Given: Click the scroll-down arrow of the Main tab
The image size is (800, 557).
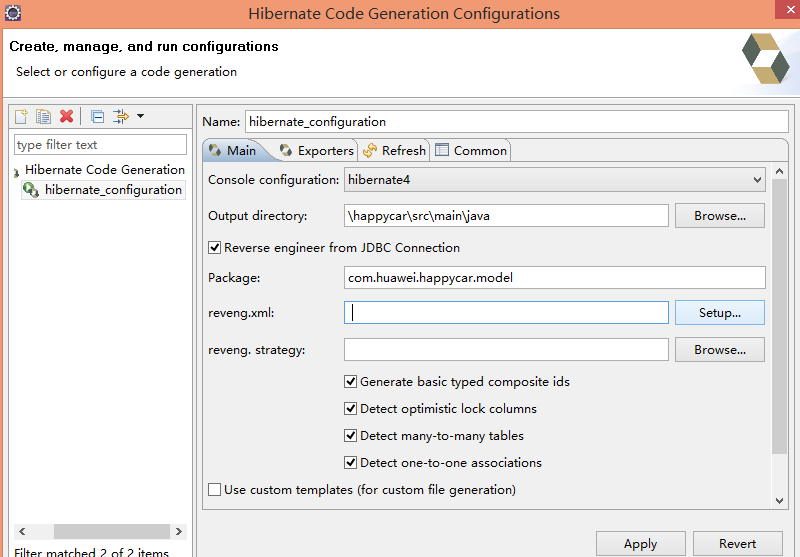Looking at the screenshot, I should tap(779, 501).
